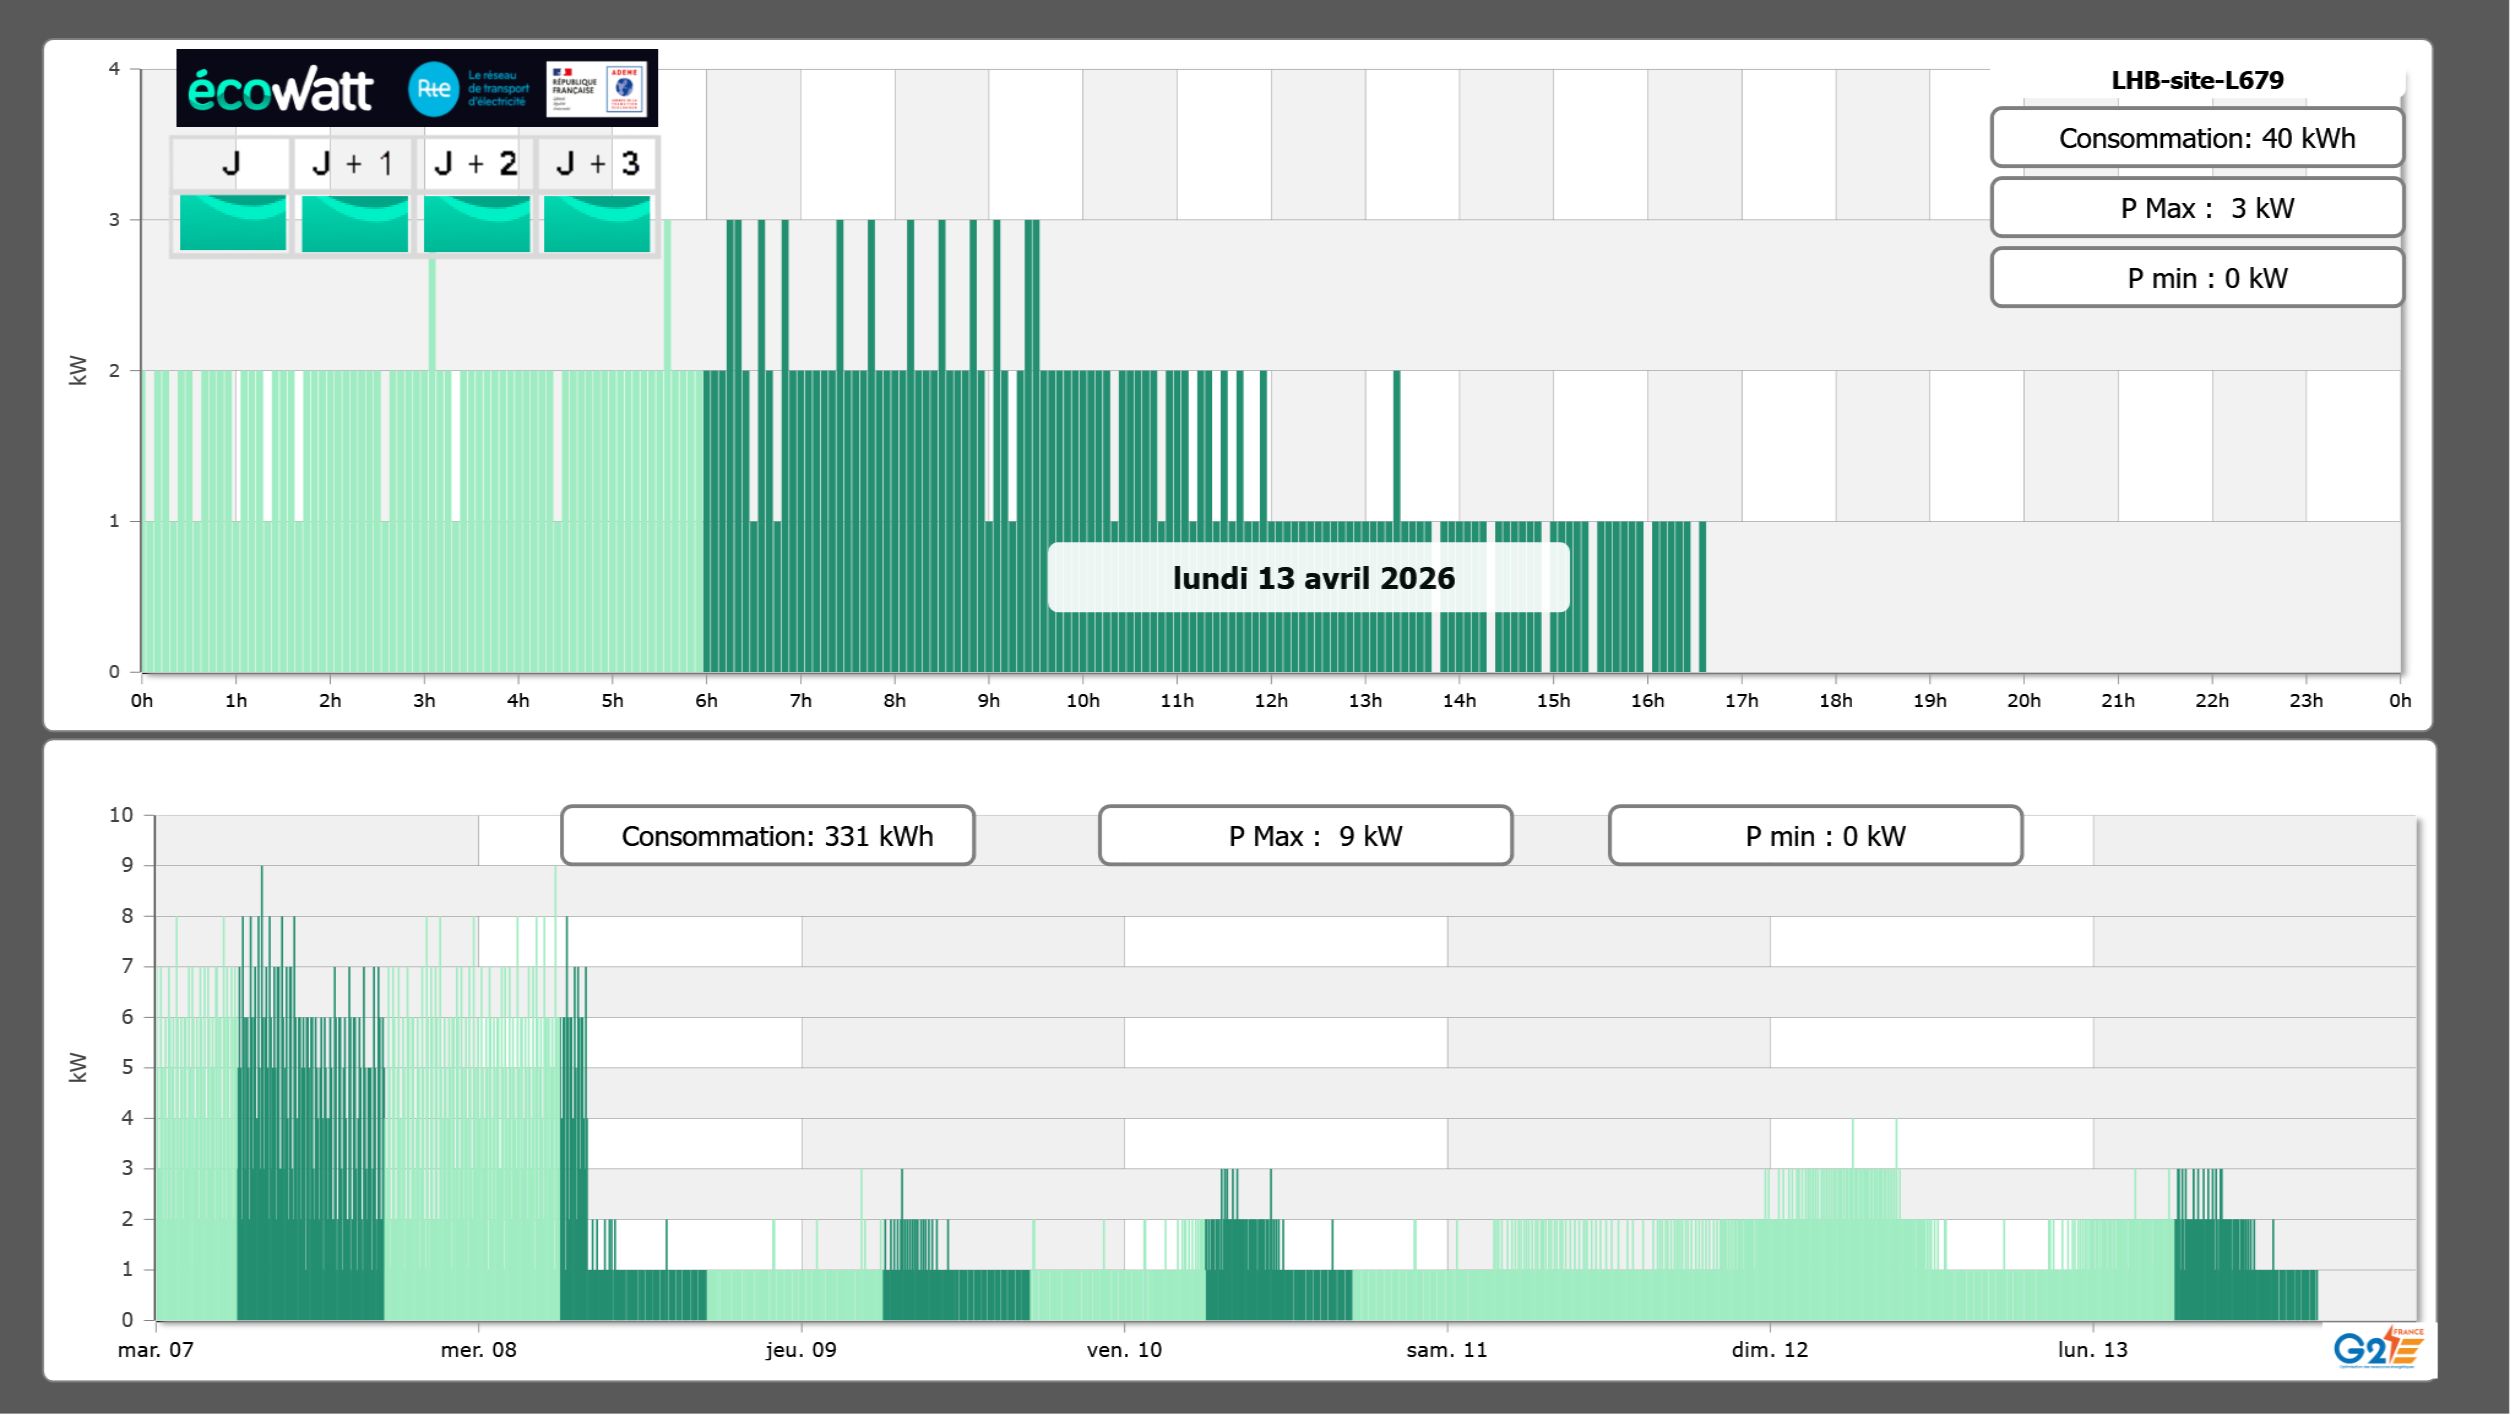The height and width of the screenshot is (1415, 2511).
Task: Click the green signal icon under J + 2
Action: click(x=476, y=223)
